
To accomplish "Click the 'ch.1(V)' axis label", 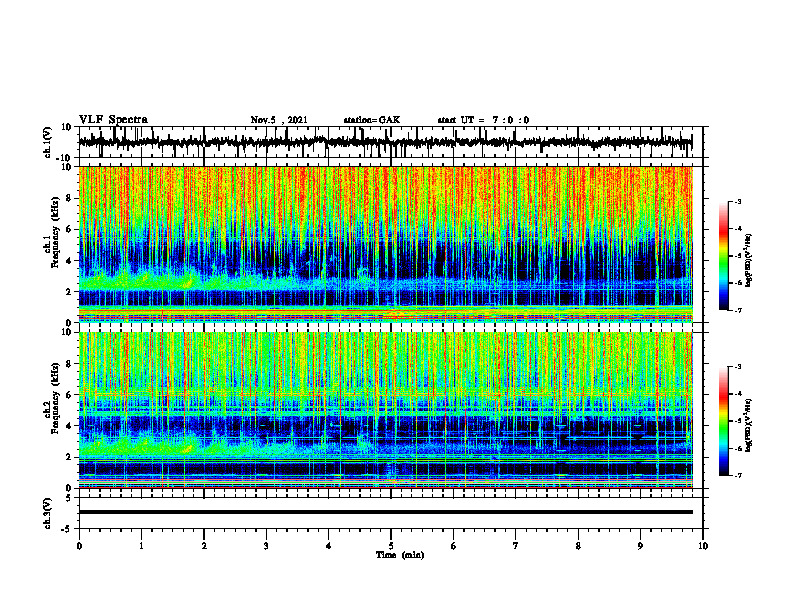I will pyautogui.click(x=48, y=142).
